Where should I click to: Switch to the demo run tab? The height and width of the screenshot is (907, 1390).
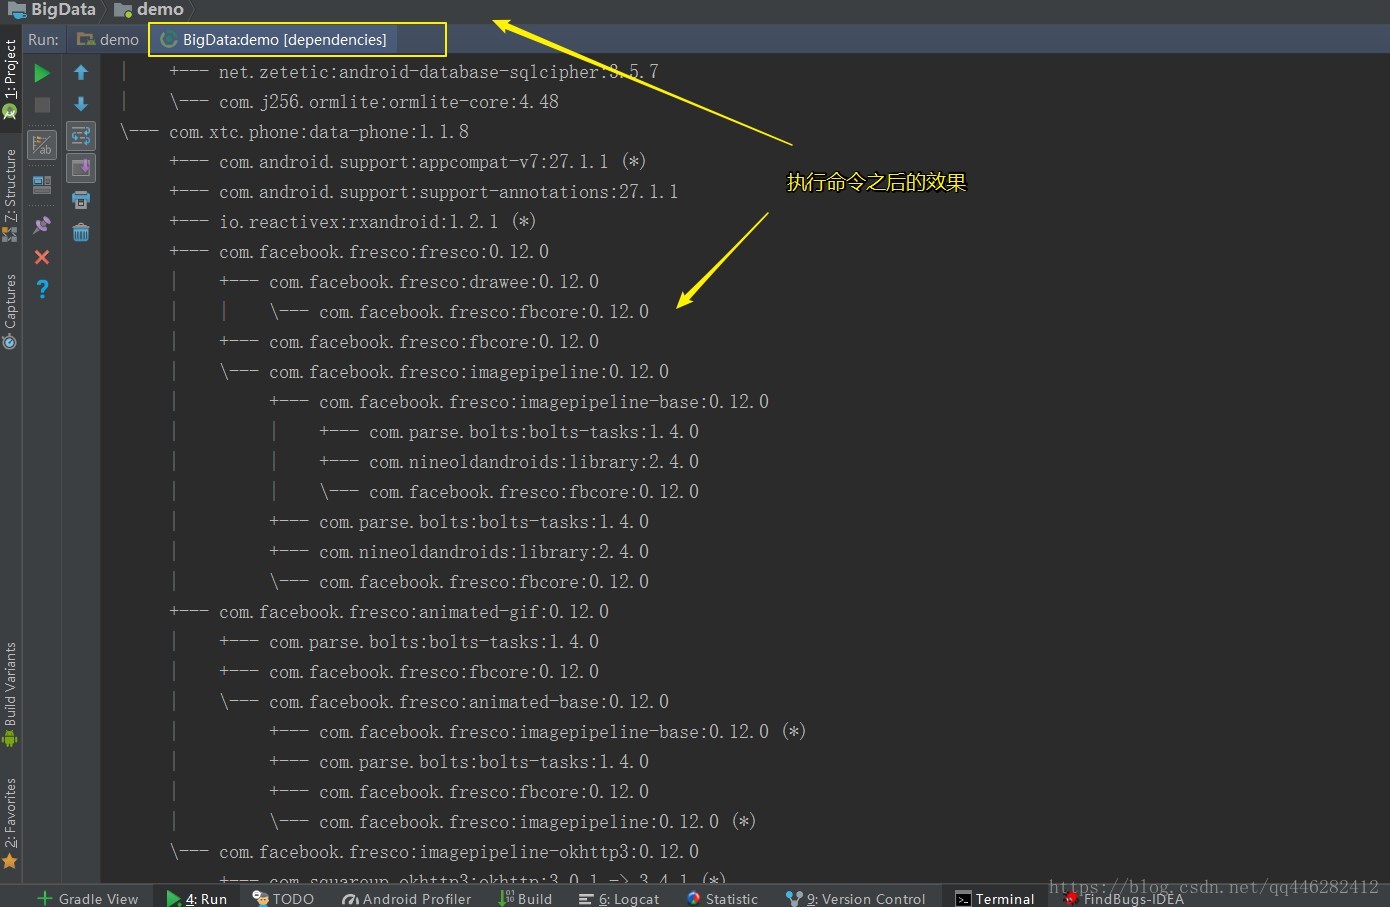pos(108,40)
